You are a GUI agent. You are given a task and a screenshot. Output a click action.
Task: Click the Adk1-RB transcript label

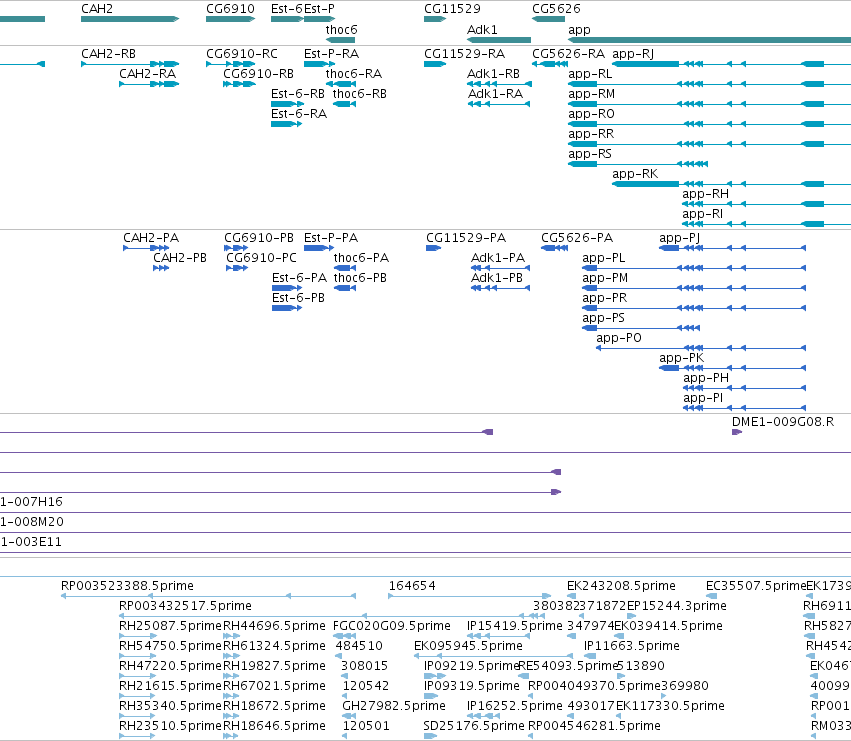pyautogui.click(x=493, y=74)
